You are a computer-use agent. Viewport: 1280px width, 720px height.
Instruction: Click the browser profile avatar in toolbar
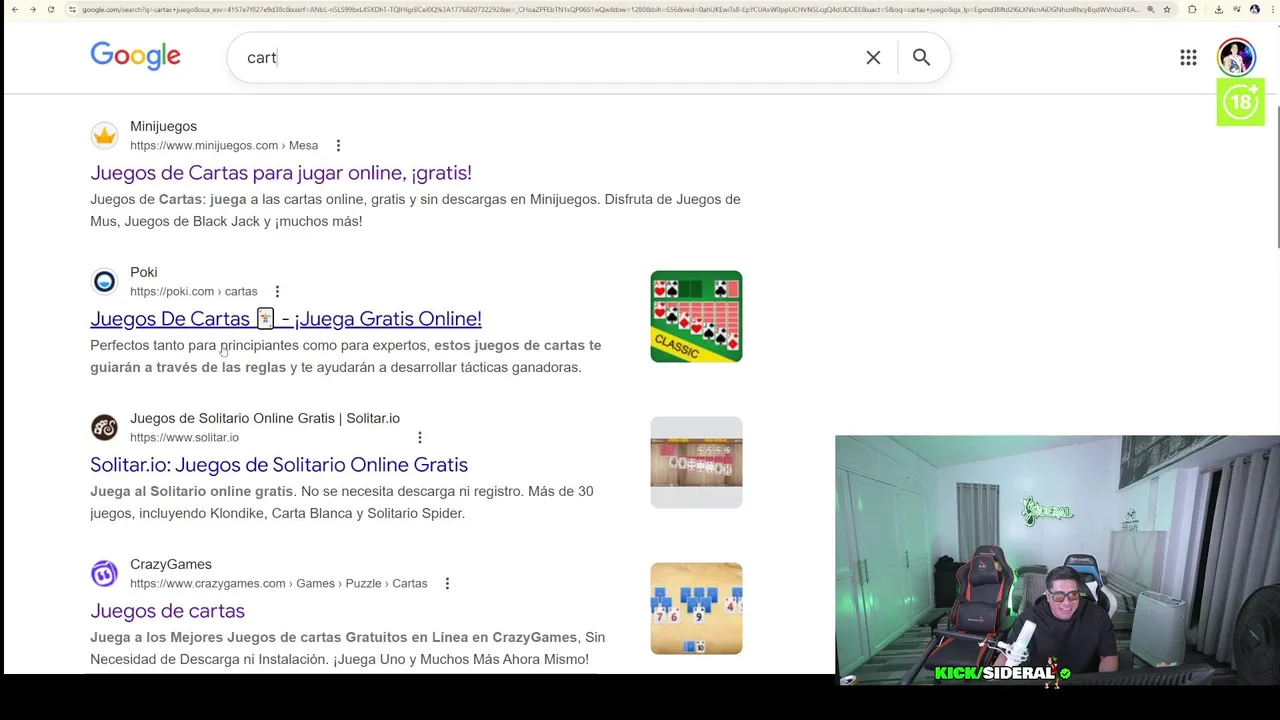(x=1254, y=9)
